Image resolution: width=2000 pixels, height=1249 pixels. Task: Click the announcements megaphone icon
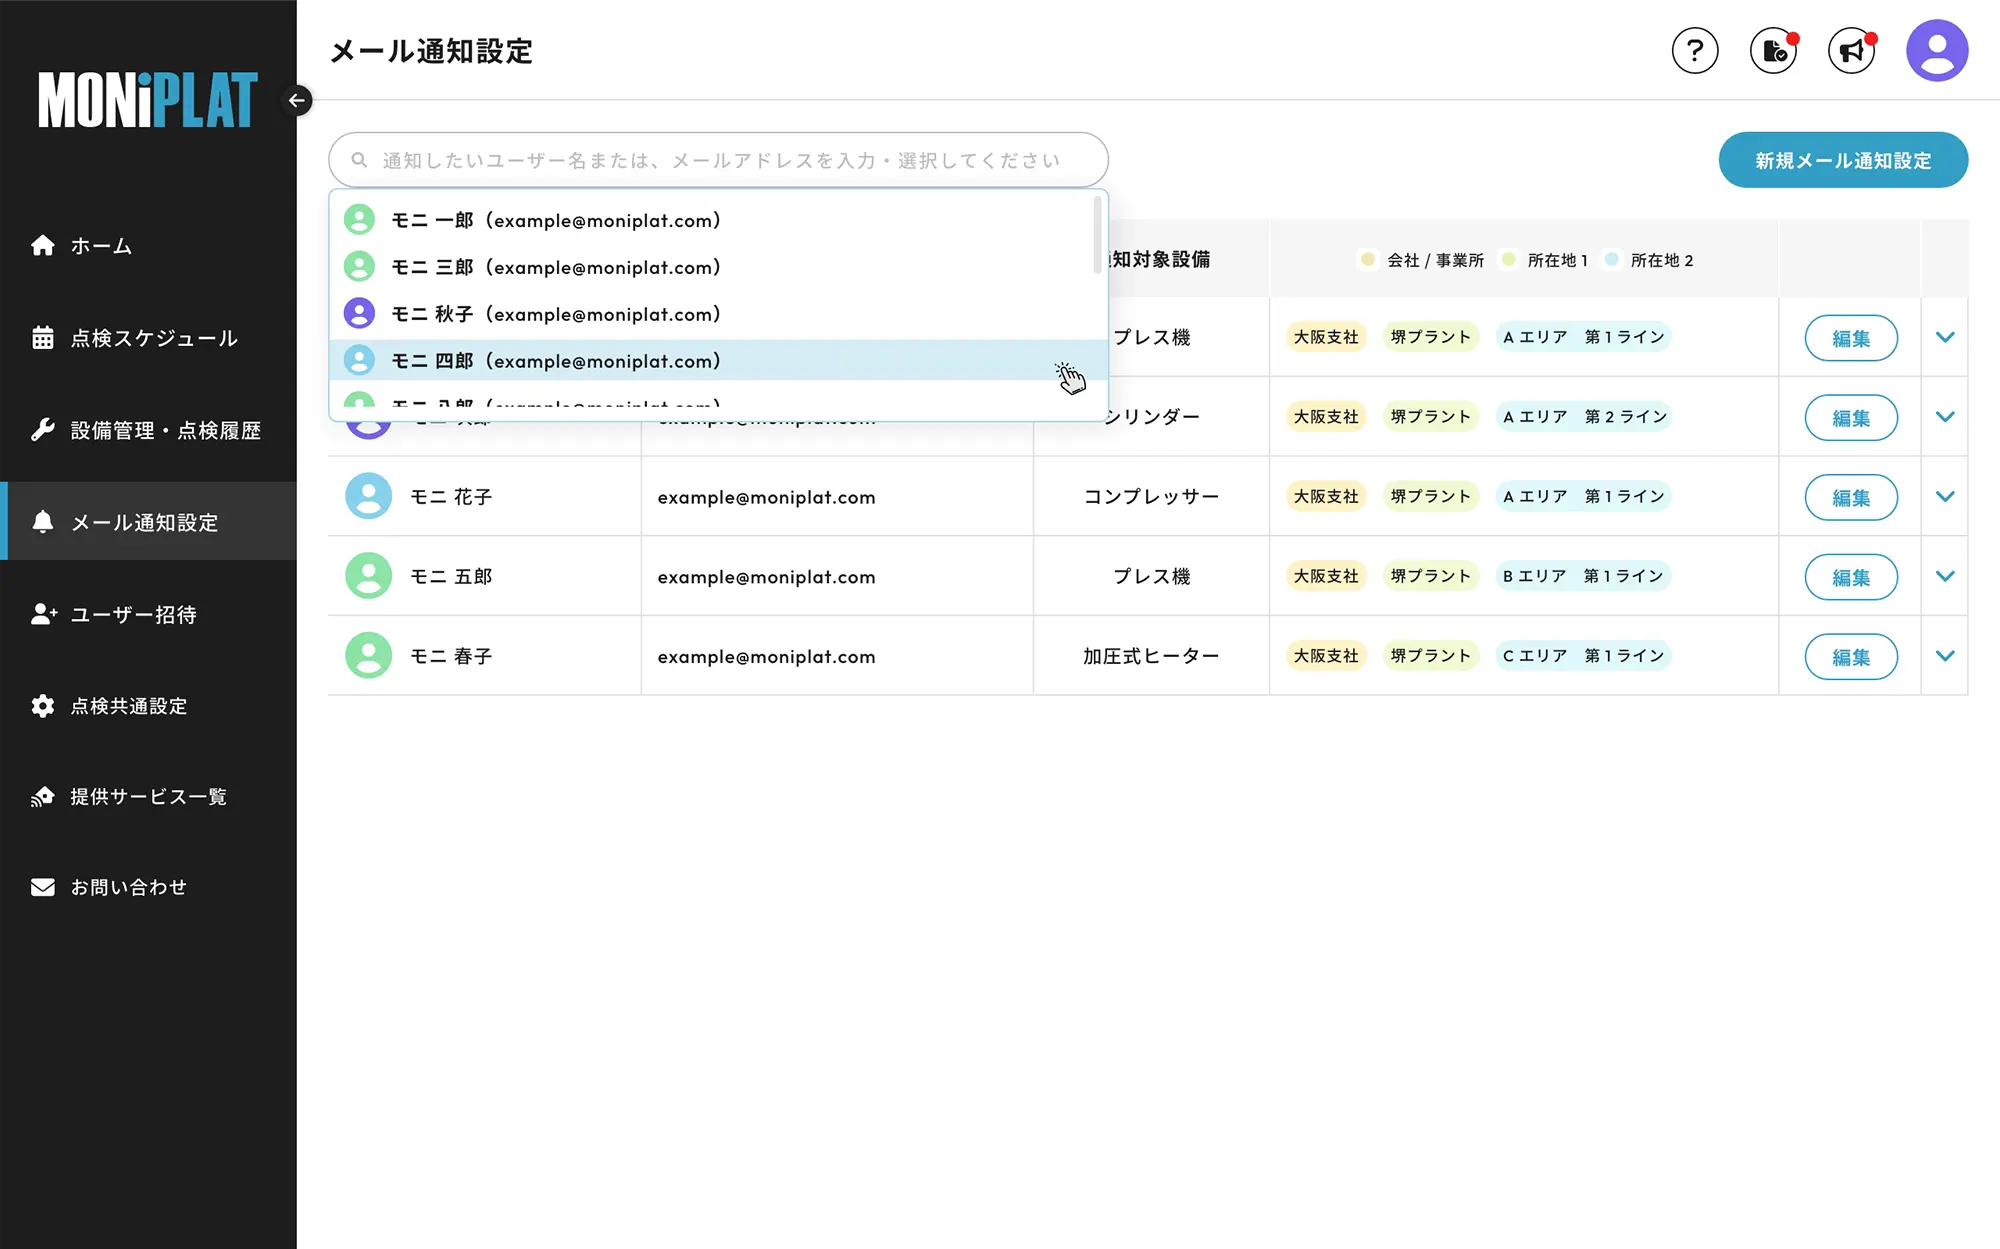[1851, 50]
